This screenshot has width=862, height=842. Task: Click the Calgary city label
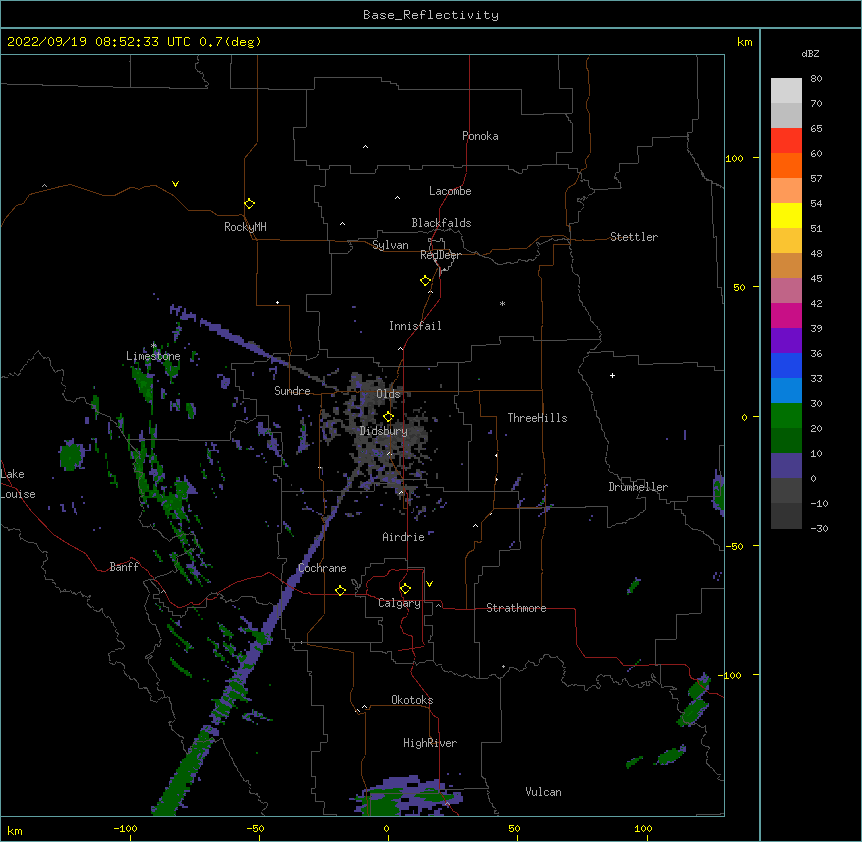click(x=399, y=603)
